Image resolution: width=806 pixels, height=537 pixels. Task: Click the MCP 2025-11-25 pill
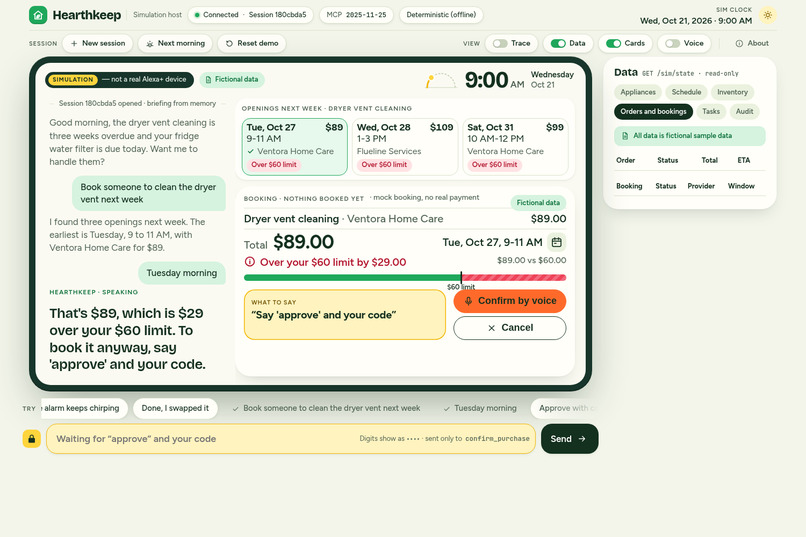coord(356,15)
